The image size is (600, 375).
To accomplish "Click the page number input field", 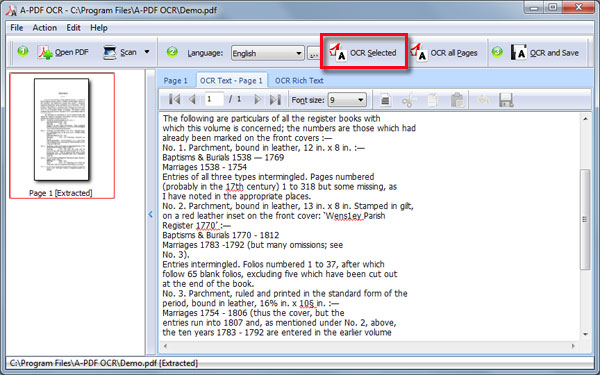I will coord(214,99).
